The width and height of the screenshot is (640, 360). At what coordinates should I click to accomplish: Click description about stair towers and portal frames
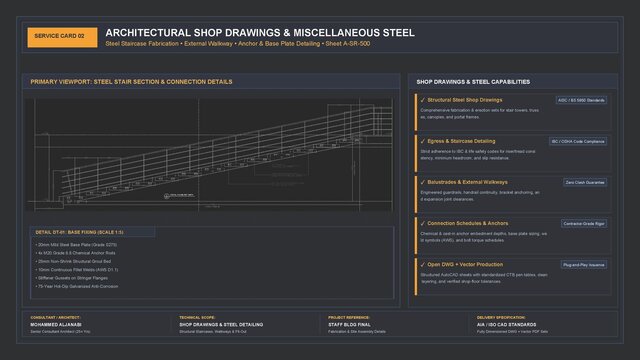click(480, 113)
